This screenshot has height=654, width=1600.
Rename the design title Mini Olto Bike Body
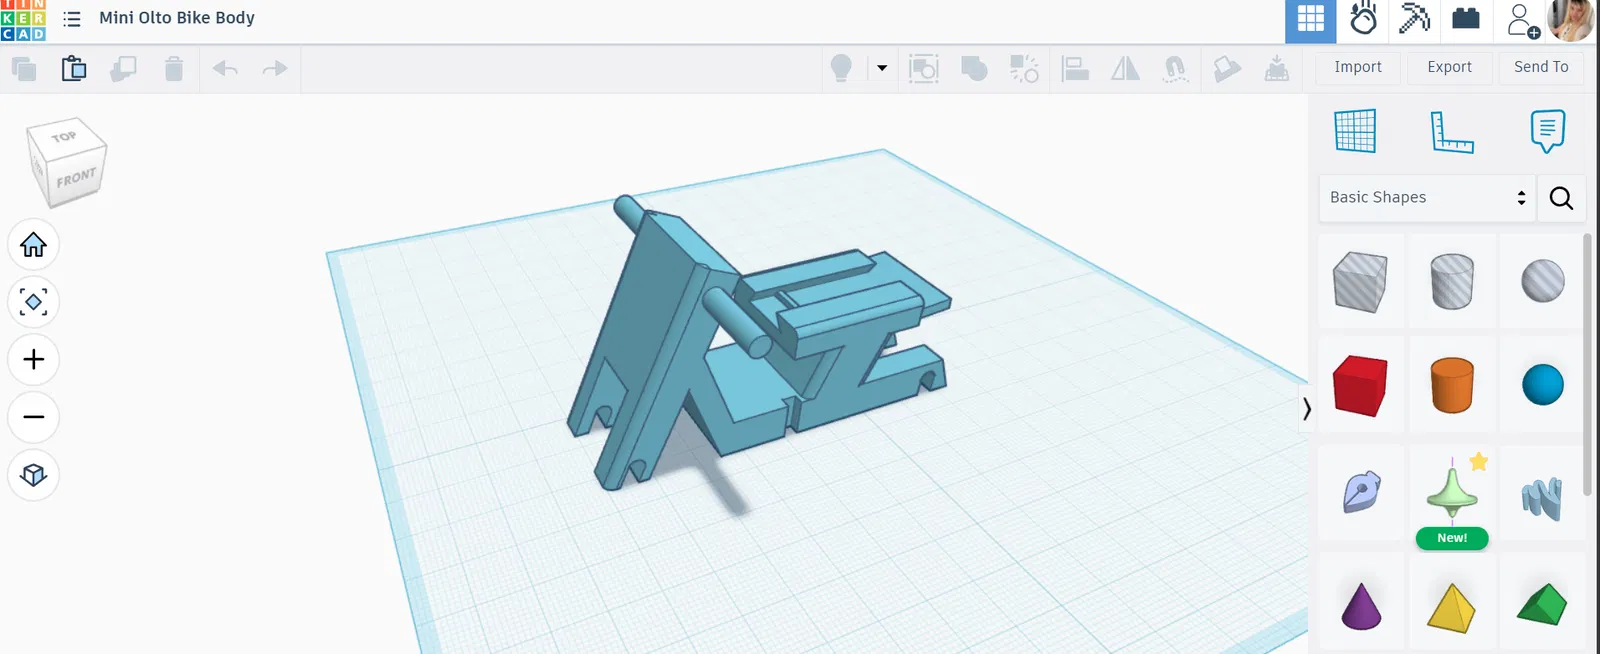(x=177, y=18)
